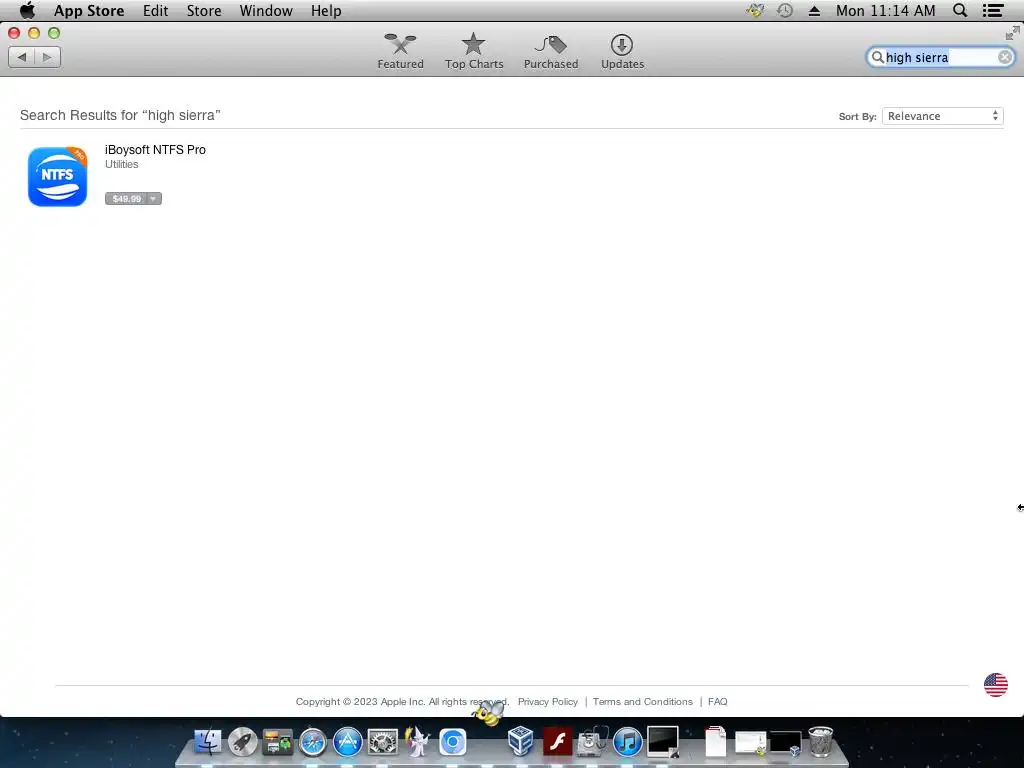Click the bee icon in menu bar
This screenshot has width=1024, height=768.
(x=756, y=10)
